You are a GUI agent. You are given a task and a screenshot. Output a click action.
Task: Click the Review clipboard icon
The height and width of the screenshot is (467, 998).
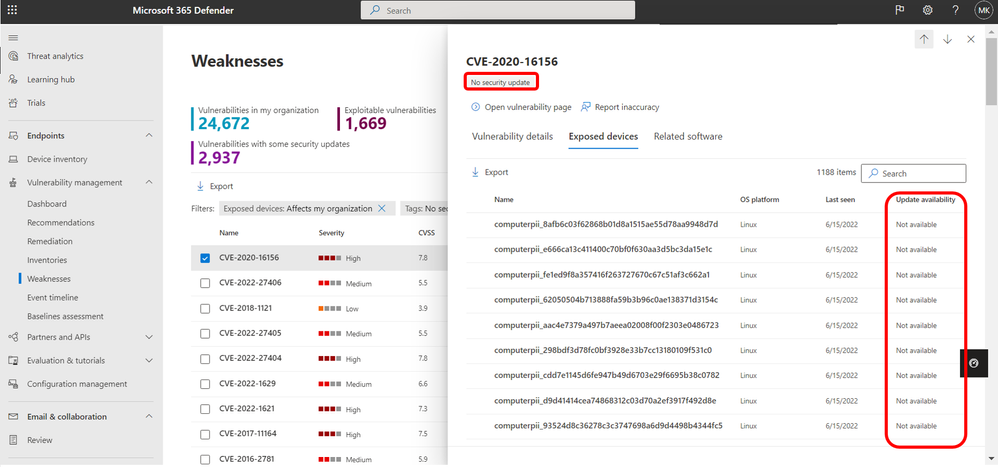[x=13, y=440]
